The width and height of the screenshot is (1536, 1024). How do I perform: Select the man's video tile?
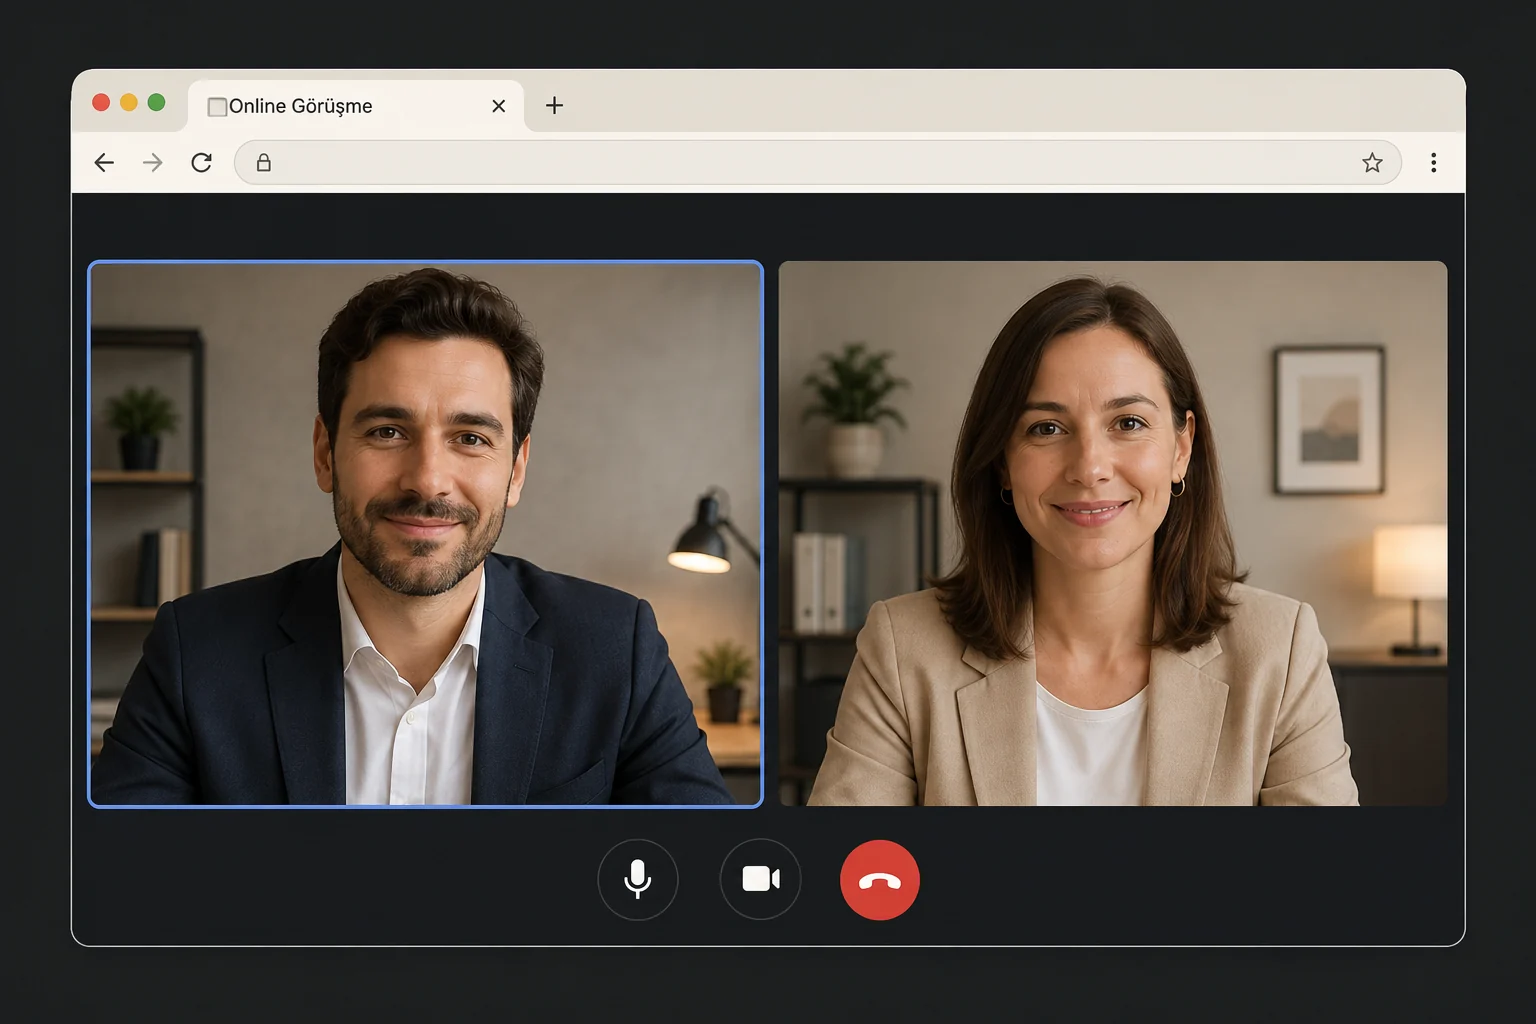(x=425, y=534)
